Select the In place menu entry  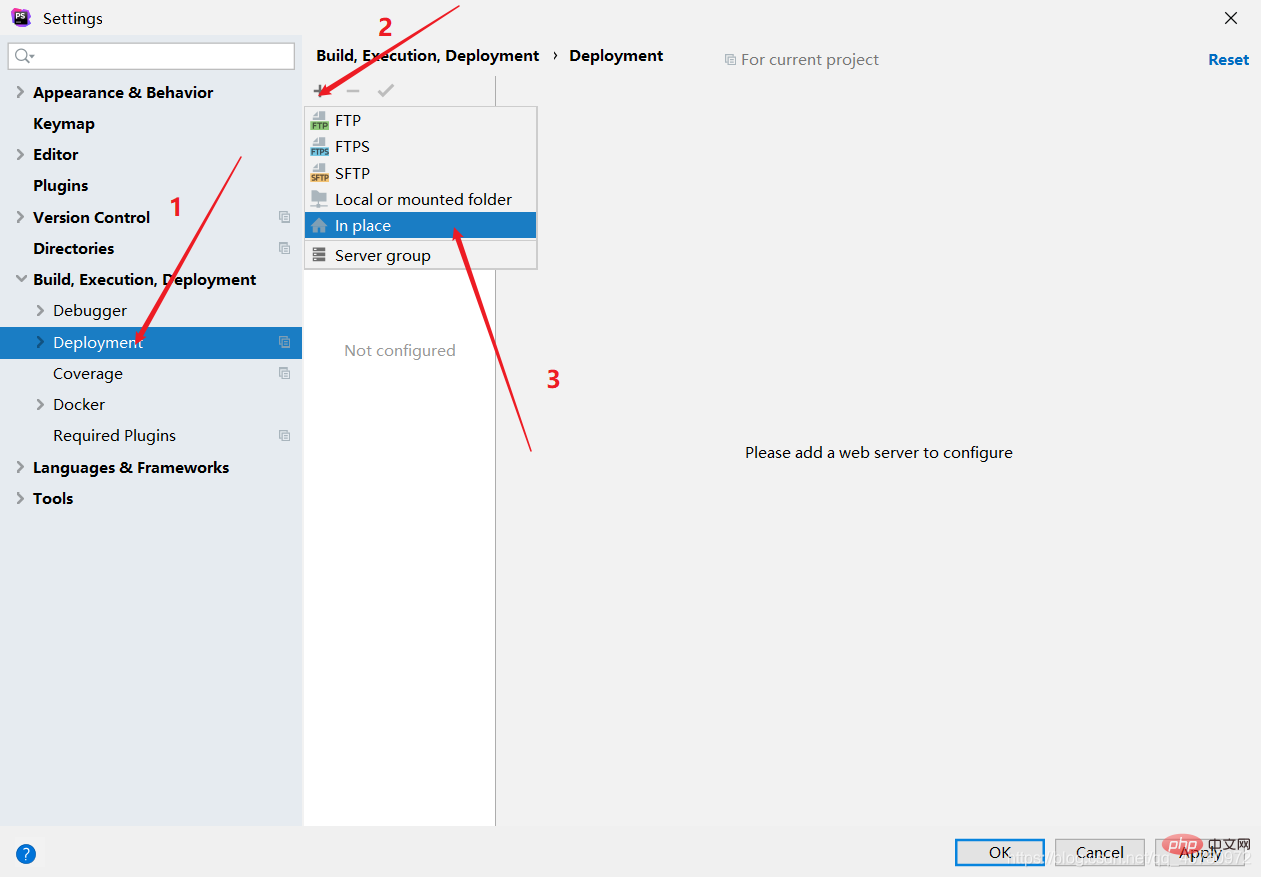click(421, 226)
